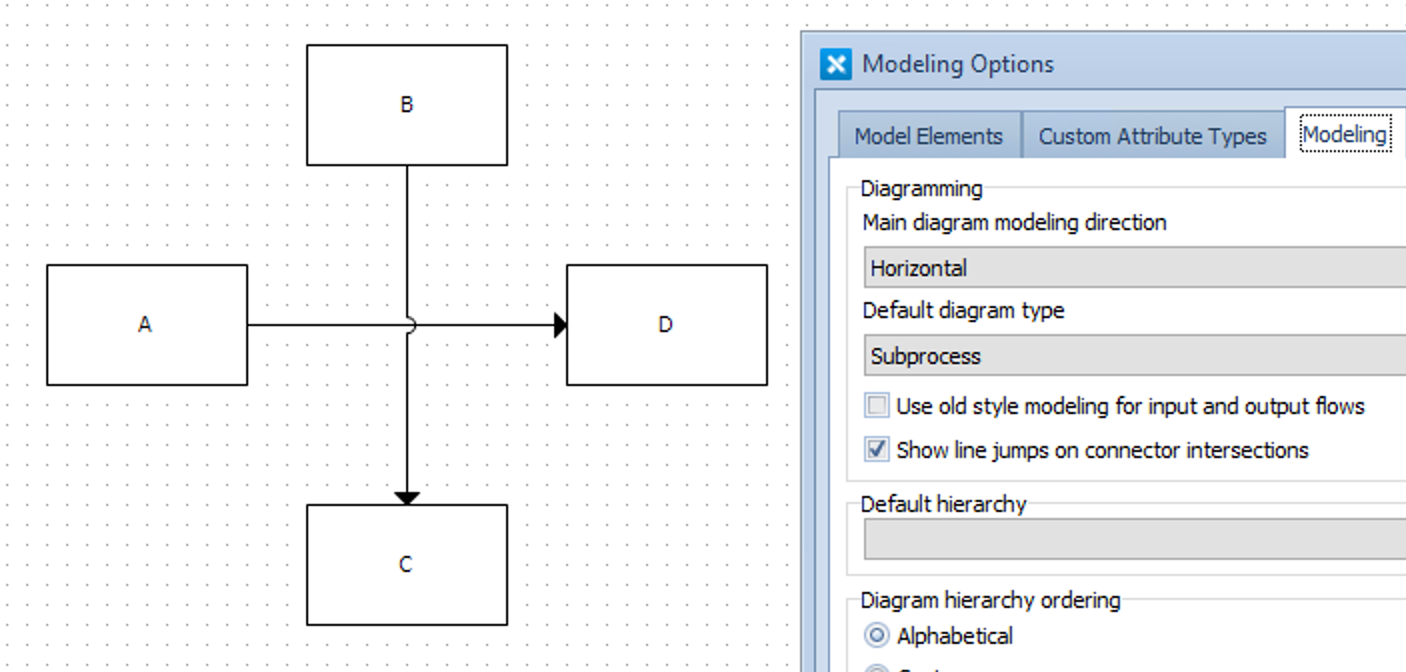Screen dimensions: 1406x672
Task: Enable old style modeling for input/output flows
Action: coord(877,406)
